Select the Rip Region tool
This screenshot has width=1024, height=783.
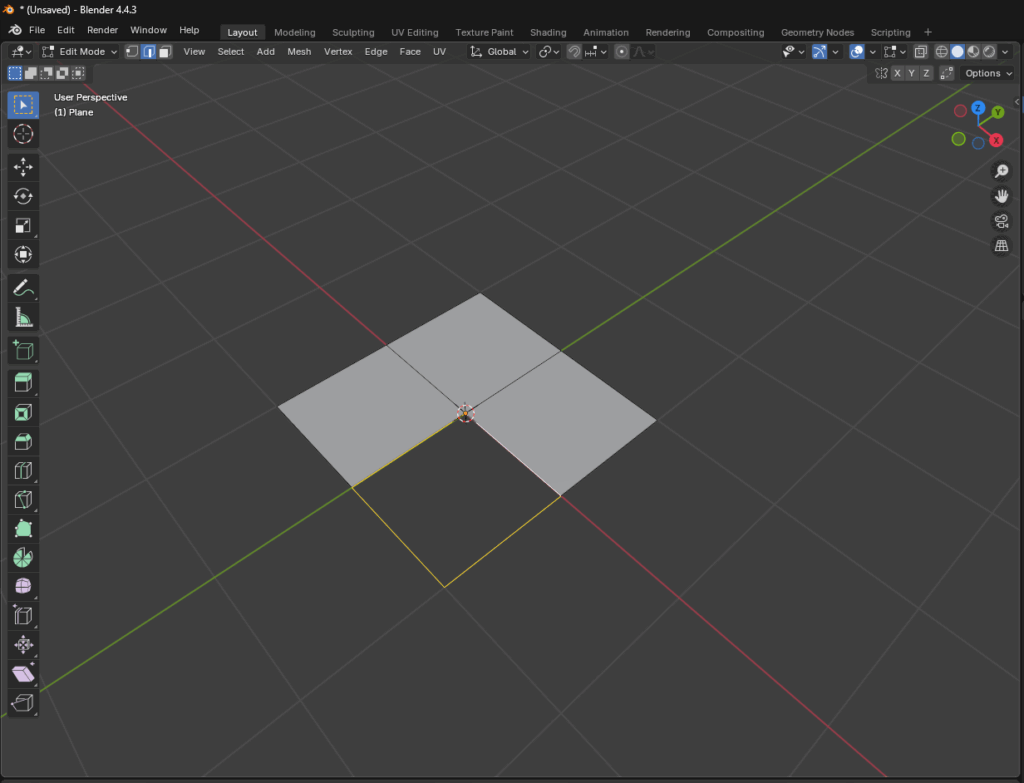coord(23,703)
